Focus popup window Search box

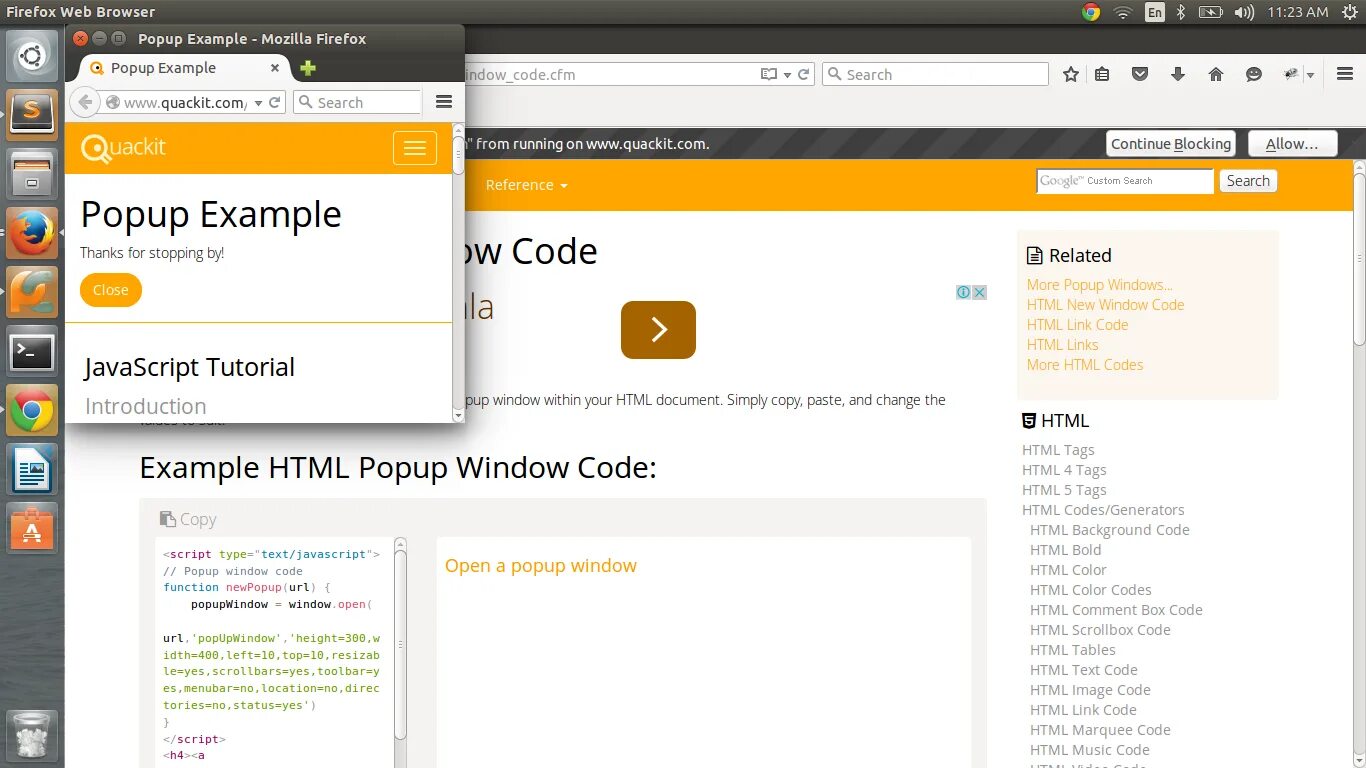(357, 102)
